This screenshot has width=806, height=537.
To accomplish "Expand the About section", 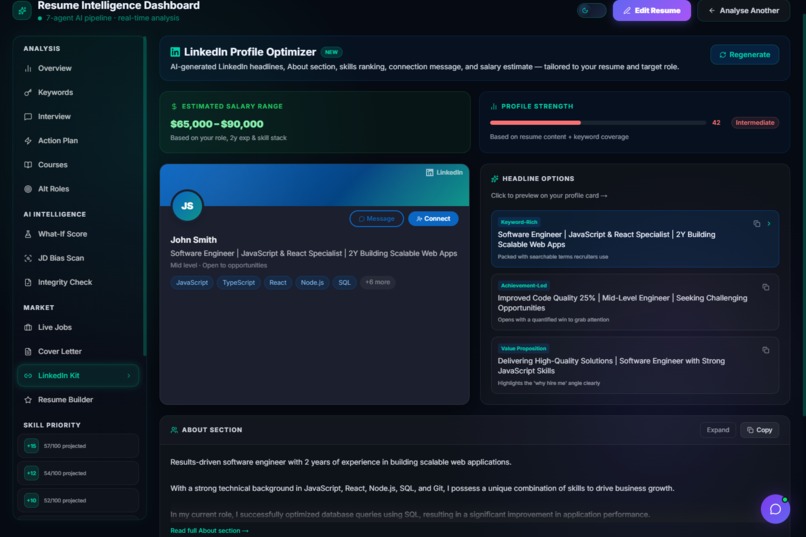I will tap(718, 430).
